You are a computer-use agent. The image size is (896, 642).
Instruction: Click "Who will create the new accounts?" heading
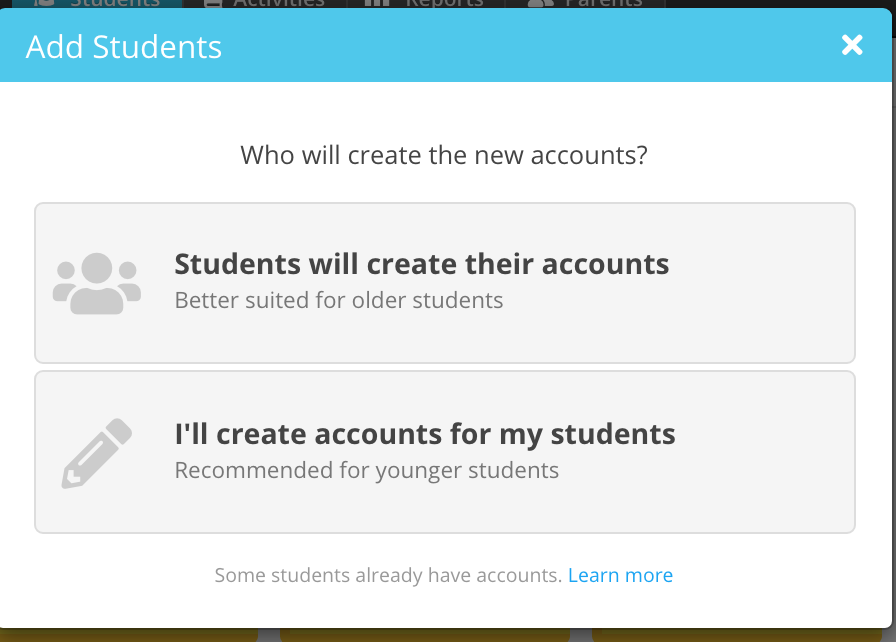click(x=444, y=155)
